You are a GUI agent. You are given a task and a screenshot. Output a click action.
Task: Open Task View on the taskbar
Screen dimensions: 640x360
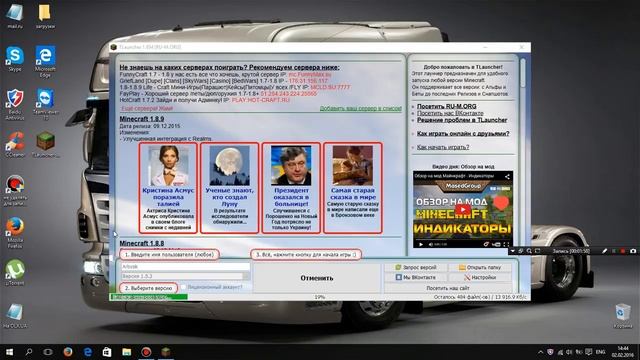click(x=48, y=351)
